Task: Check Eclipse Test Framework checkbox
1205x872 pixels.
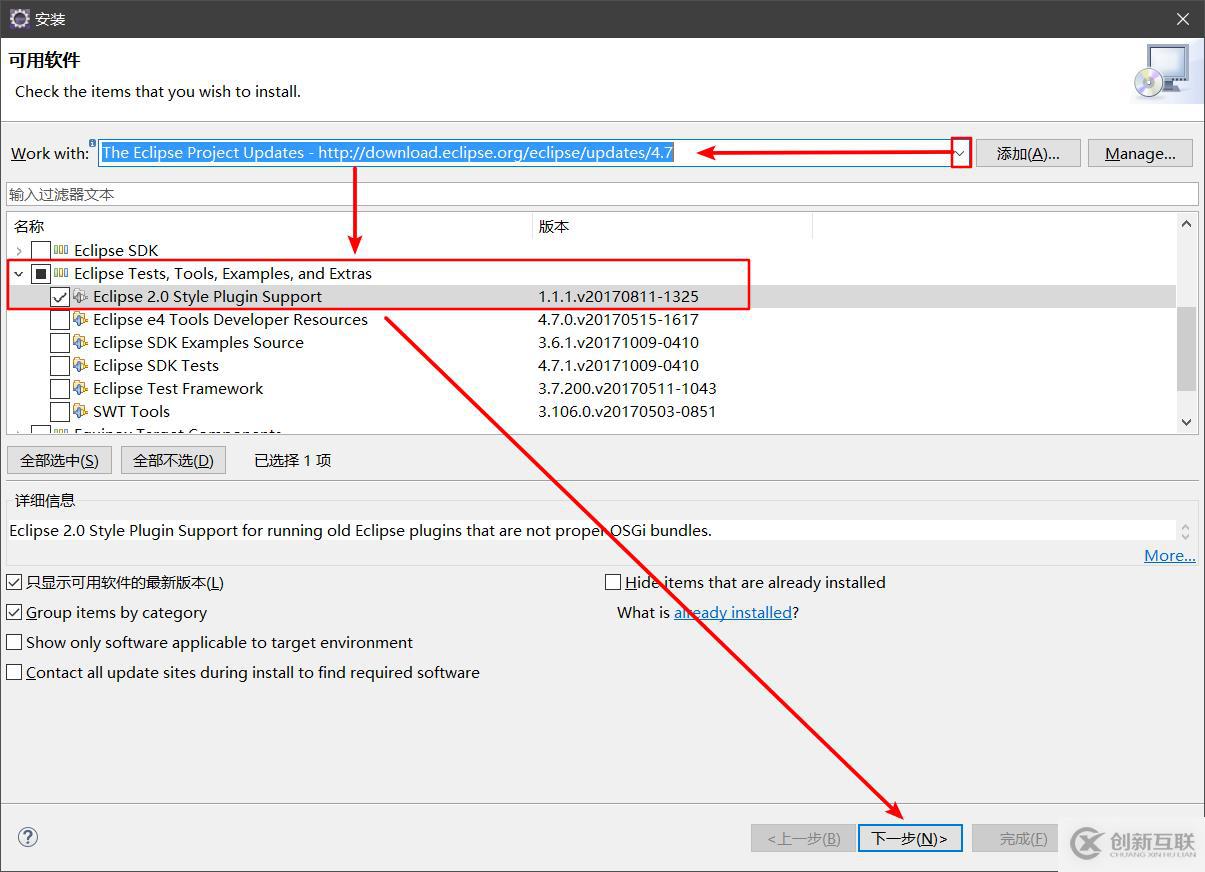Action: (x=60, y=388)
